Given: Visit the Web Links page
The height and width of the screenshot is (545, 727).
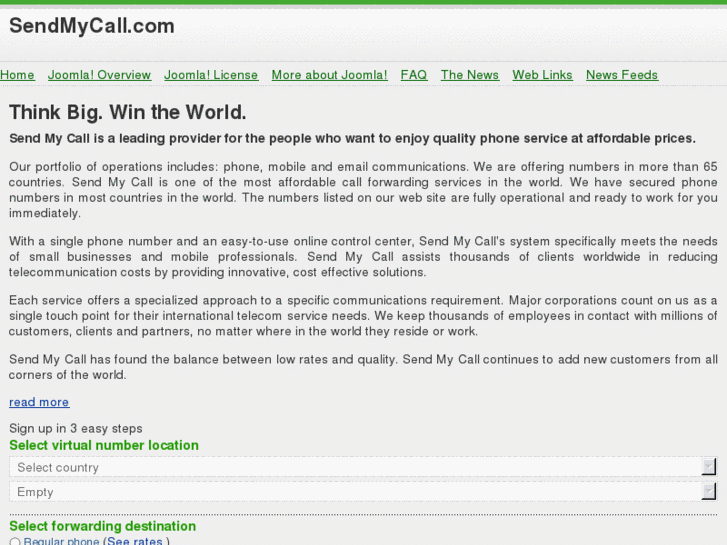Looking at the screenshot, I should (x=542, y=75).
